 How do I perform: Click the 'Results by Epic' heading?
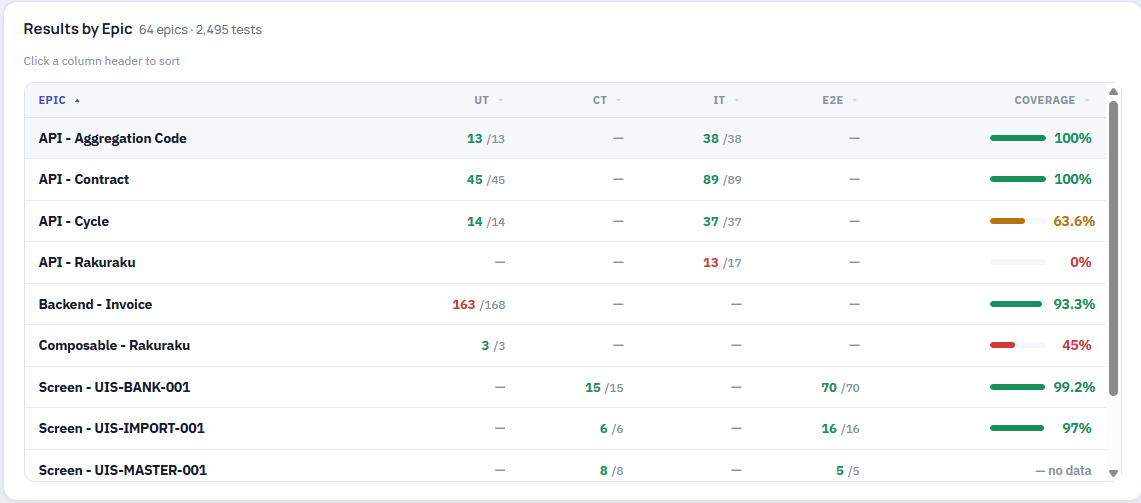click(x=78, y=29)
